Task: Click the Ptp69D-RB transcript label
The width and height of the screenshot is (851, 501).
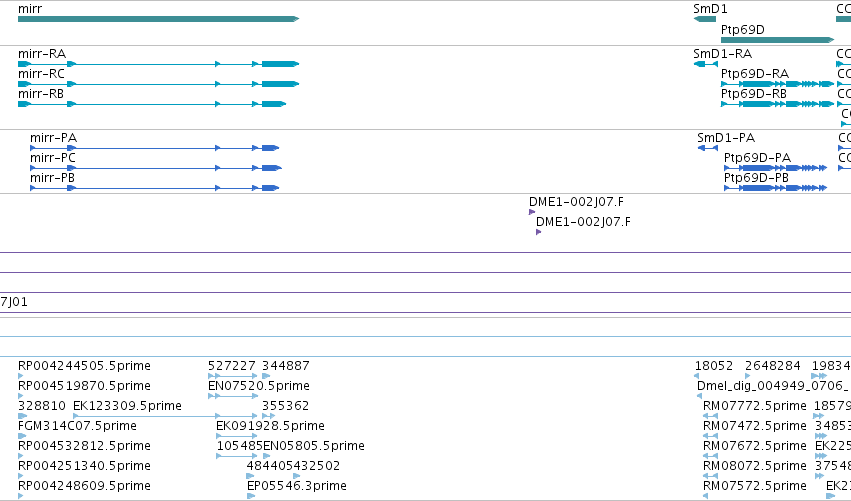Action: pyautogui.click(x=753, y=94)
